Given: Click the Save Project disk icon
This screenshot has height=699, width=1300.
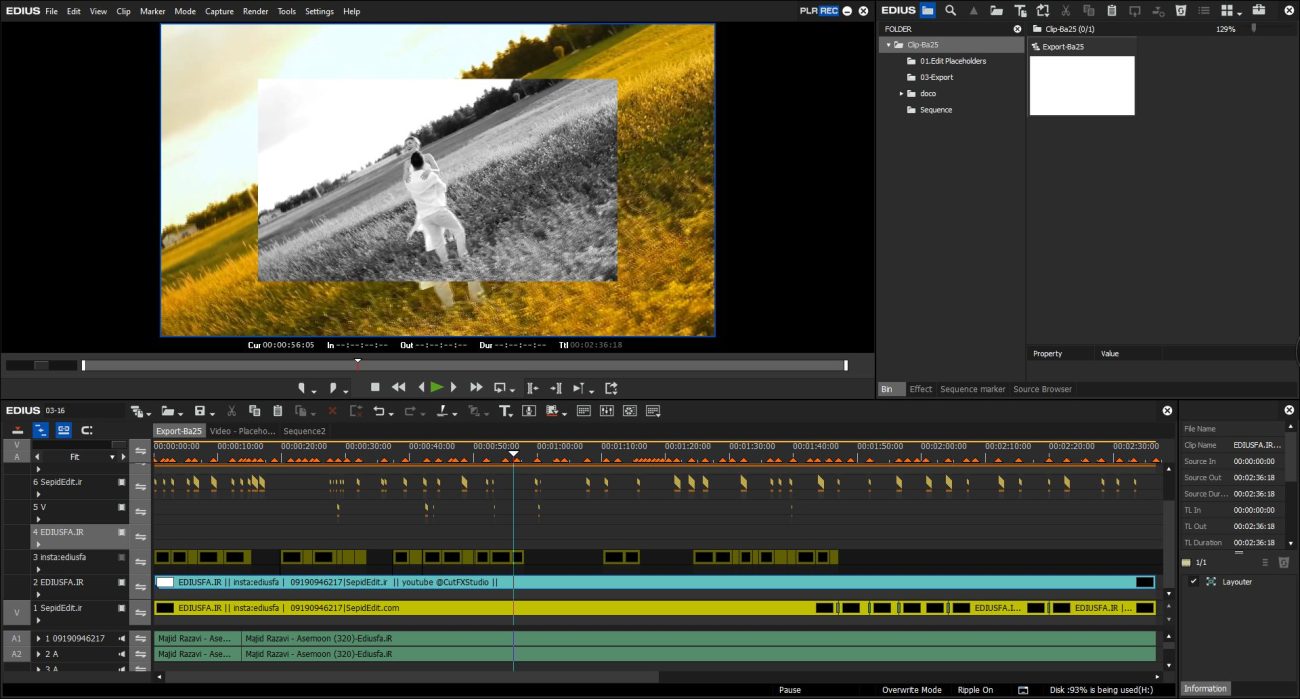Looking at the screenshot, I should [200, 411].
